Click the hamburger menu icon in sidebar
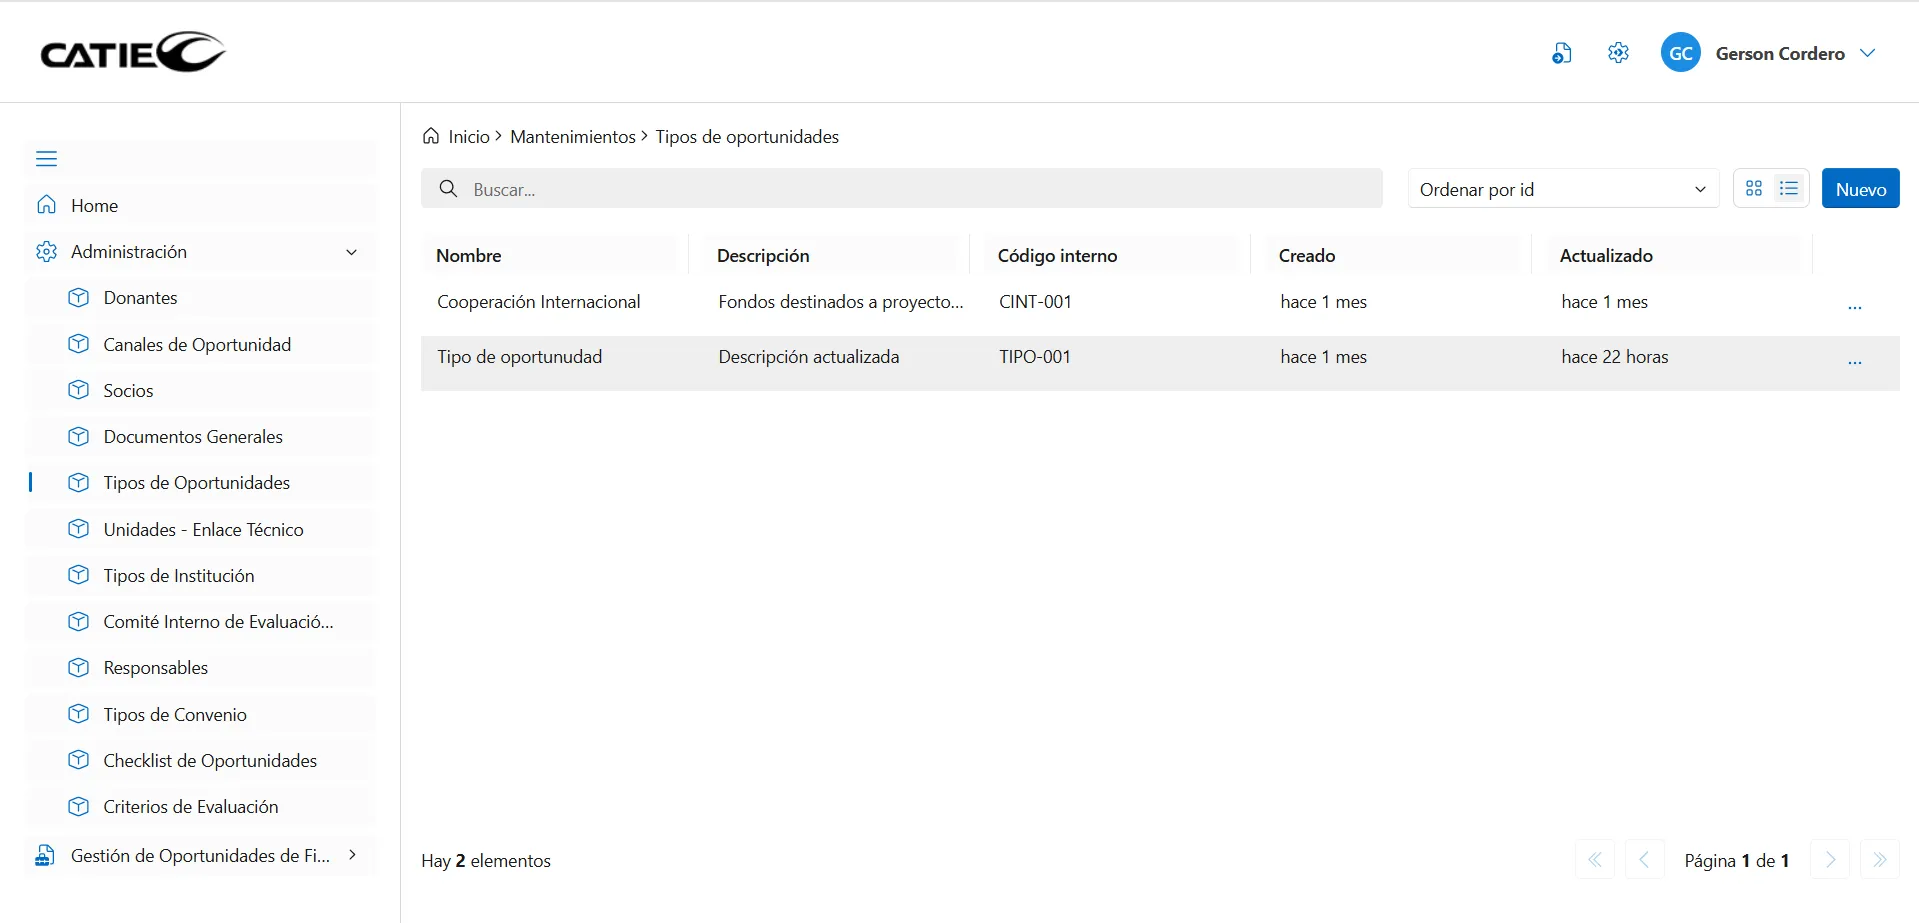The height and width of the screenshot is (923, 1919). [46, 159]
